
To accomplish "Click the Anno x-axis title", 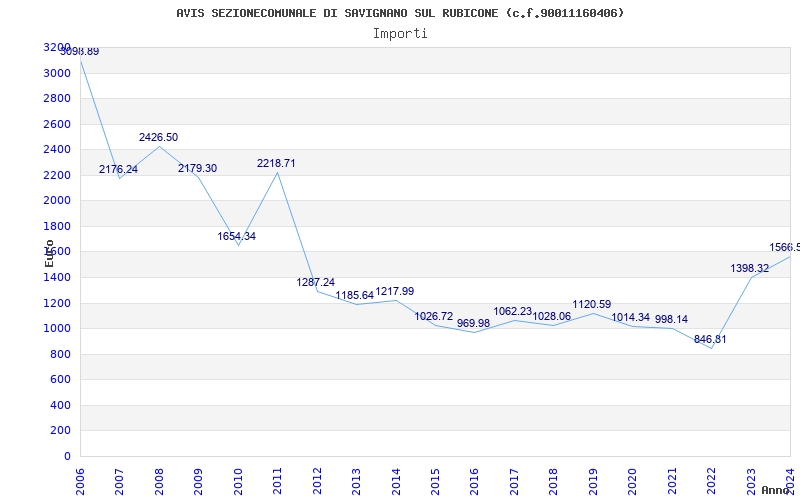I will pos(776,490).
